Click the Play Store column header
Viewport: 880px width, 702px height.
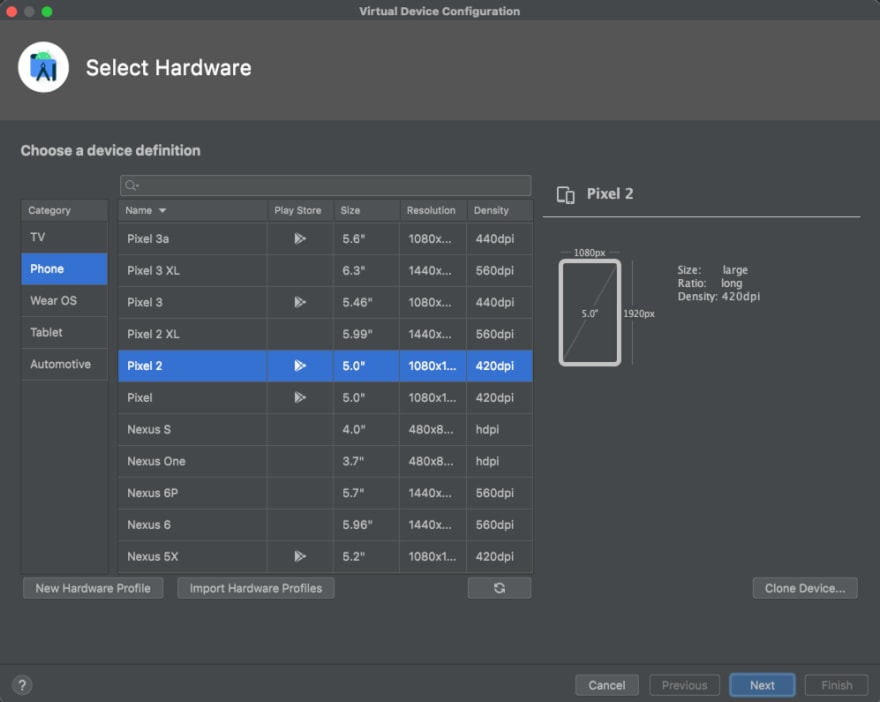click(x=300, y=210)
